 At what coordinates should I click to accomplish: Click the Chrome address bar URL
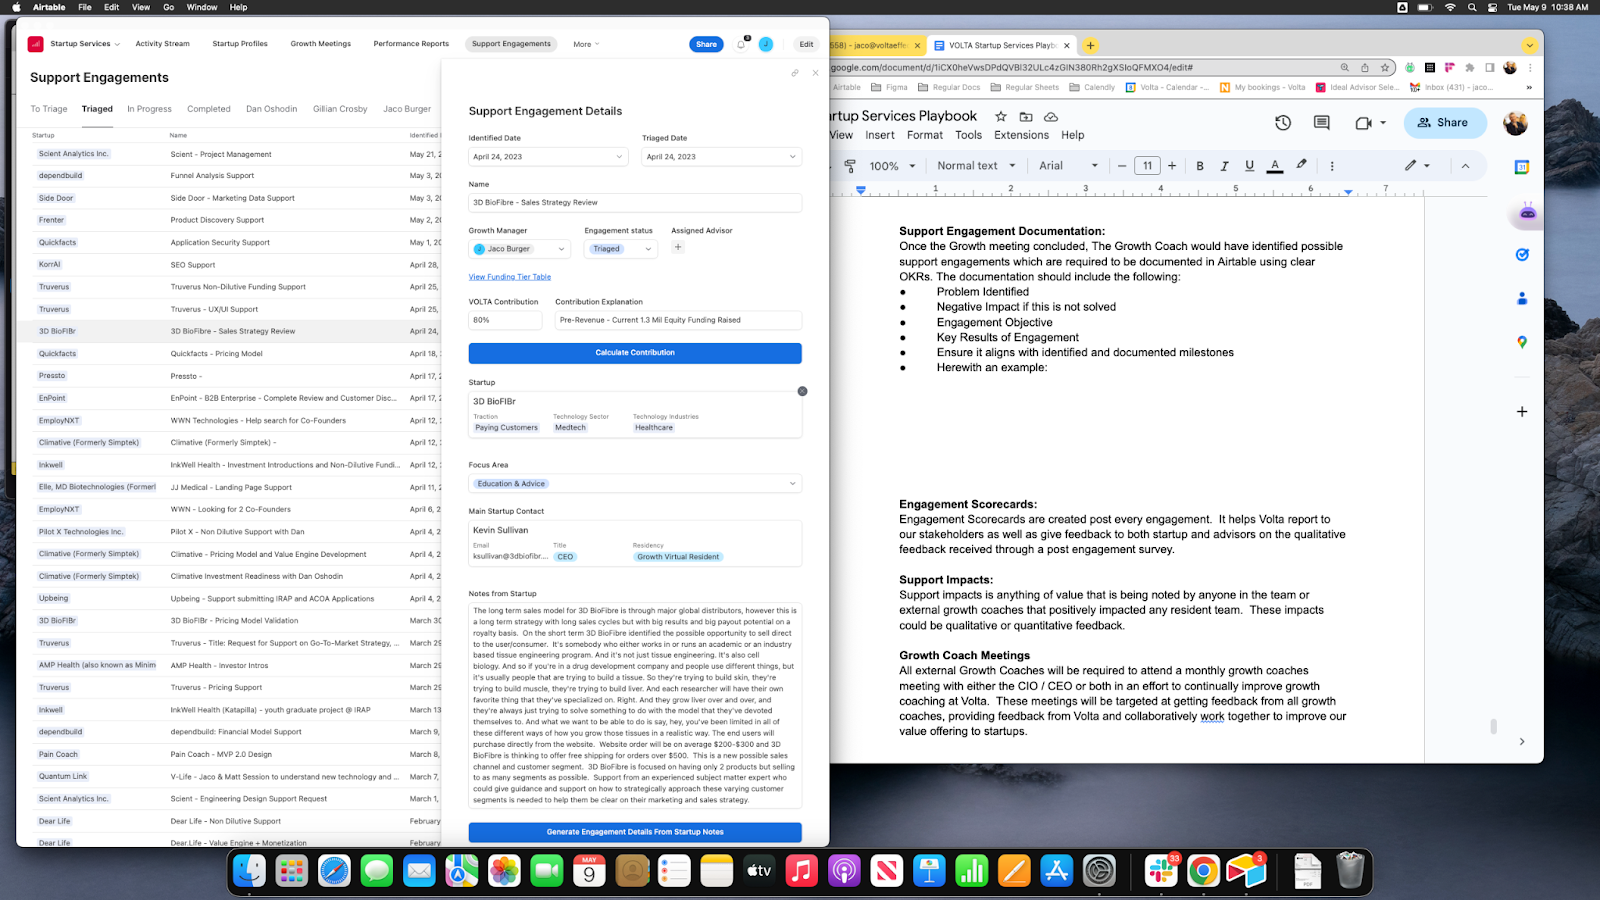(x=1010, y=68)
